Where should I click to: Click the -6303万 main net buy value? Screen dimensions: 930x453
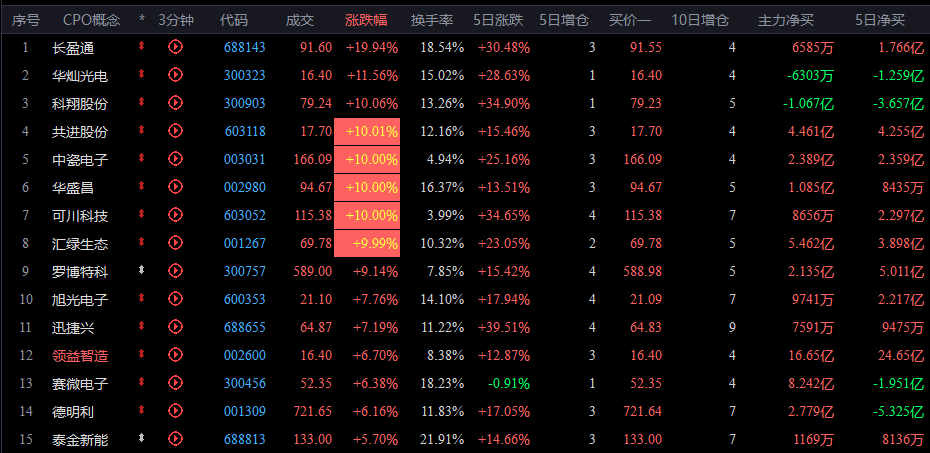(x=810, y=76)
